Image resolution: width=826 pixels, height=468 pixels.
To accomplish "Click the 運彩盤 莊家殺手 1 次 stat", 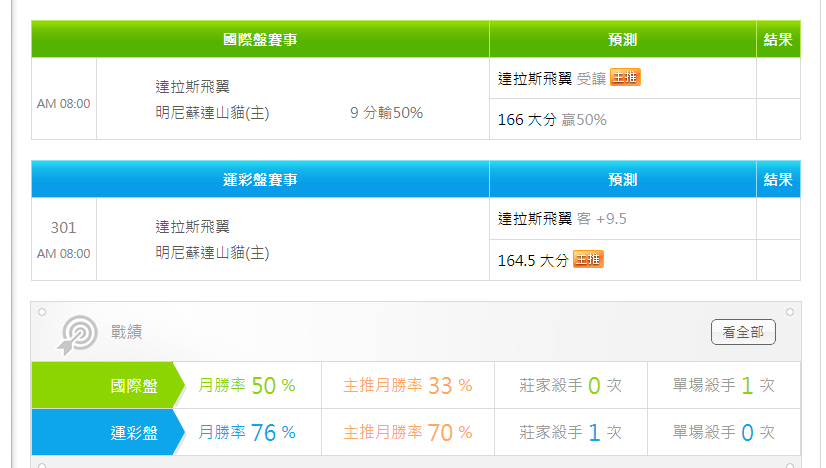I will pyautogui.click(x=570, y=433).
